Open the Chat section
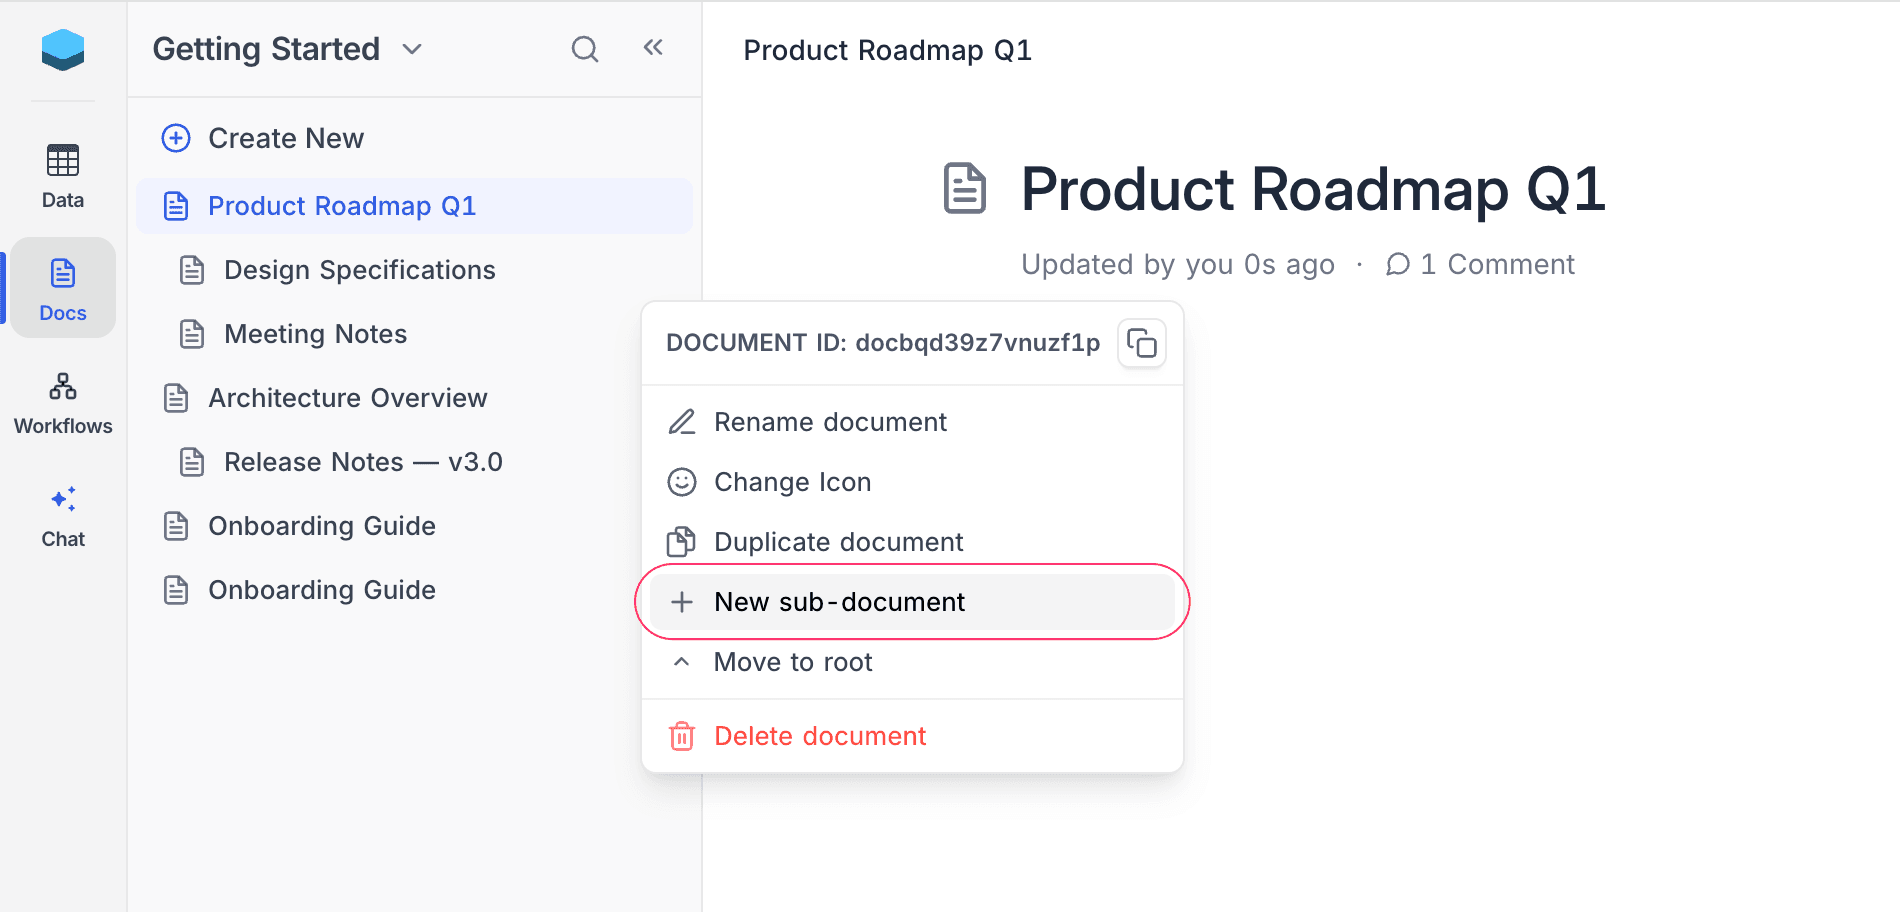1900x912 pixels. [62, 515]
